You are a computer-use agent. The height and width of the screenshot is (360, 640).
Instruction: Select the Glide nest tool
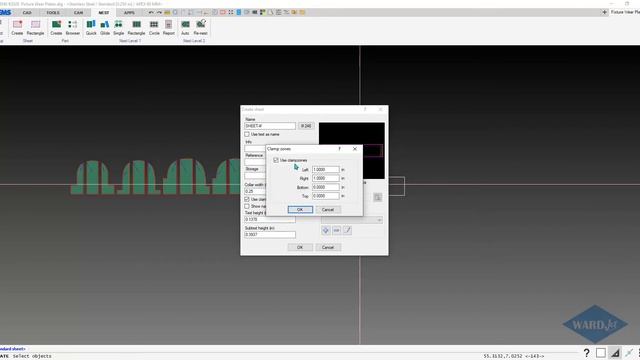pyautogui.click(x=105, y=28)
